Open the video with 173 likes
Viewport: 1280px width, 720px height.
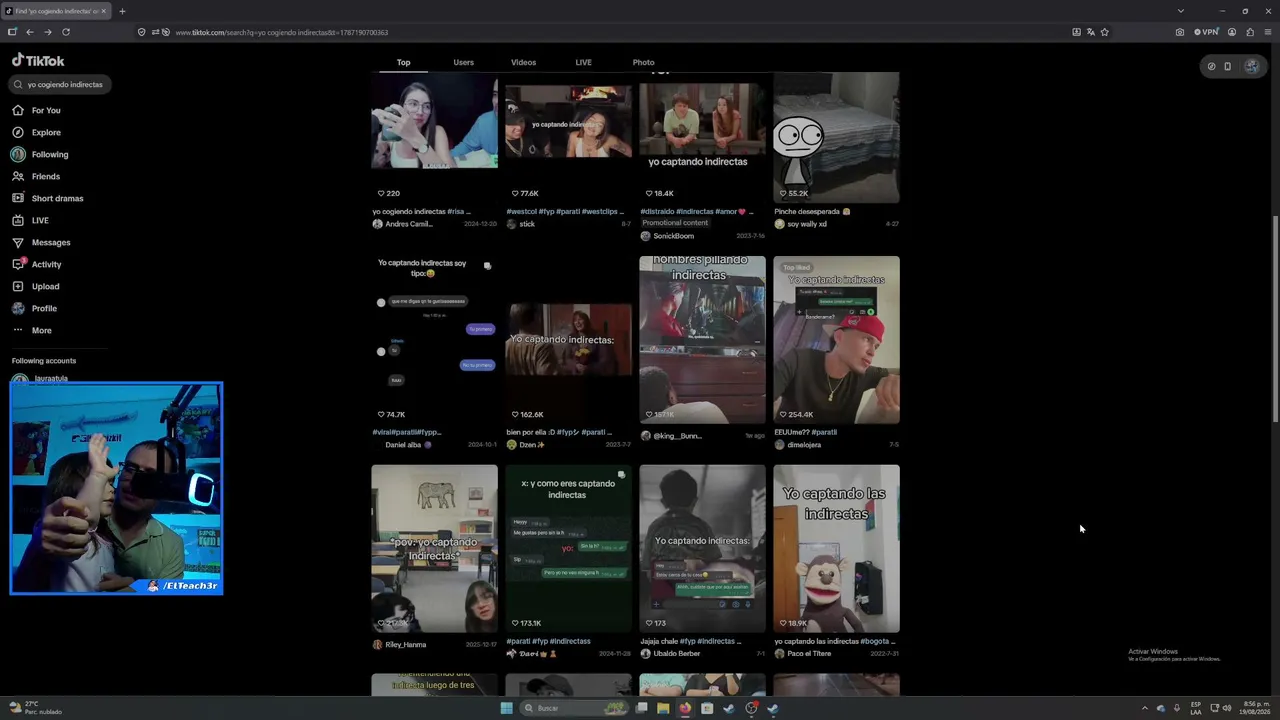pyautogui.click(x=702, y=548)
